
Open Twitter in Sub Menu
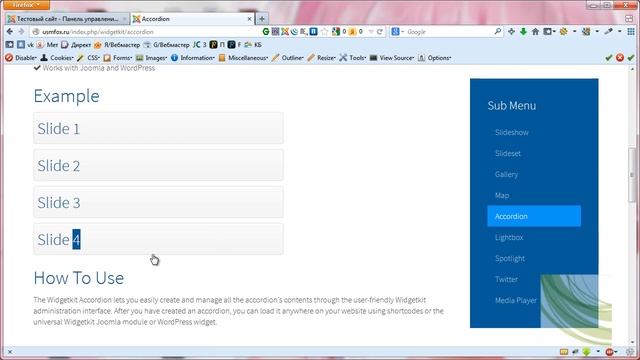(506, 280)
